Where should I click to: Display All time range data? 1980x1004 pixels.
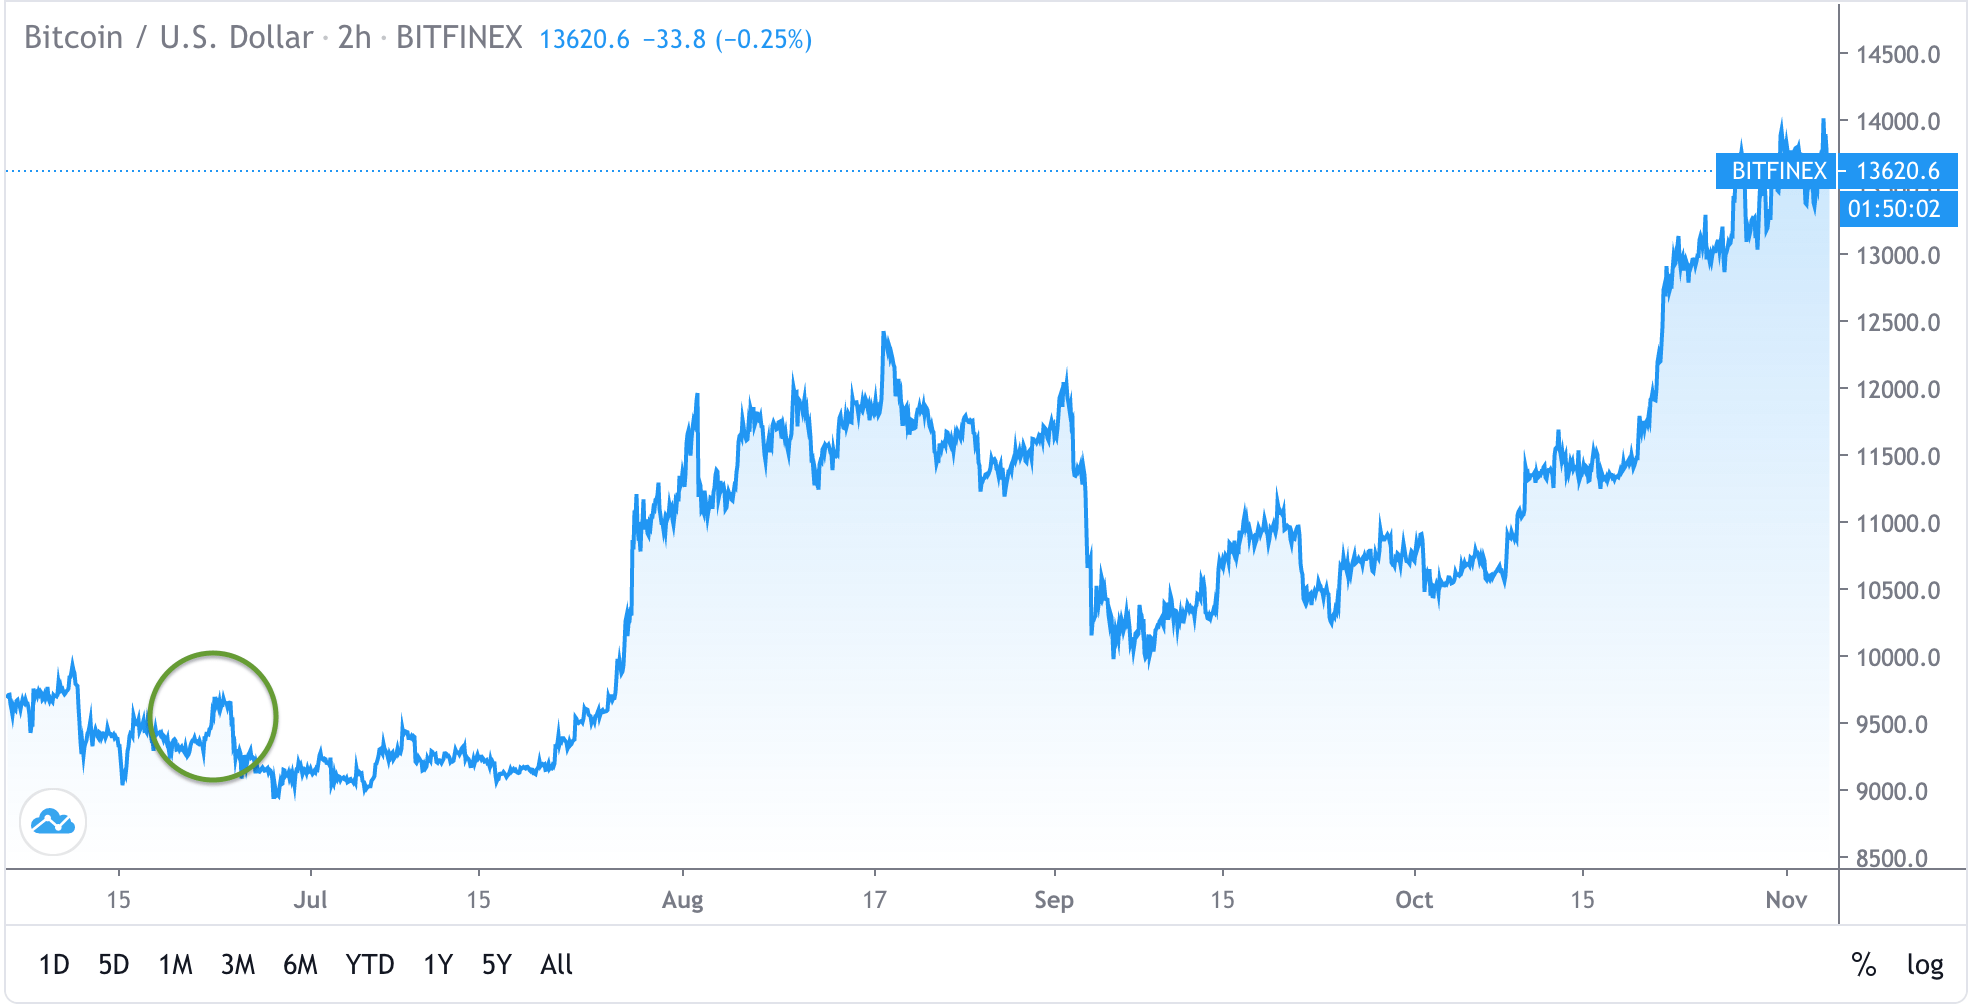click(557, 965)
